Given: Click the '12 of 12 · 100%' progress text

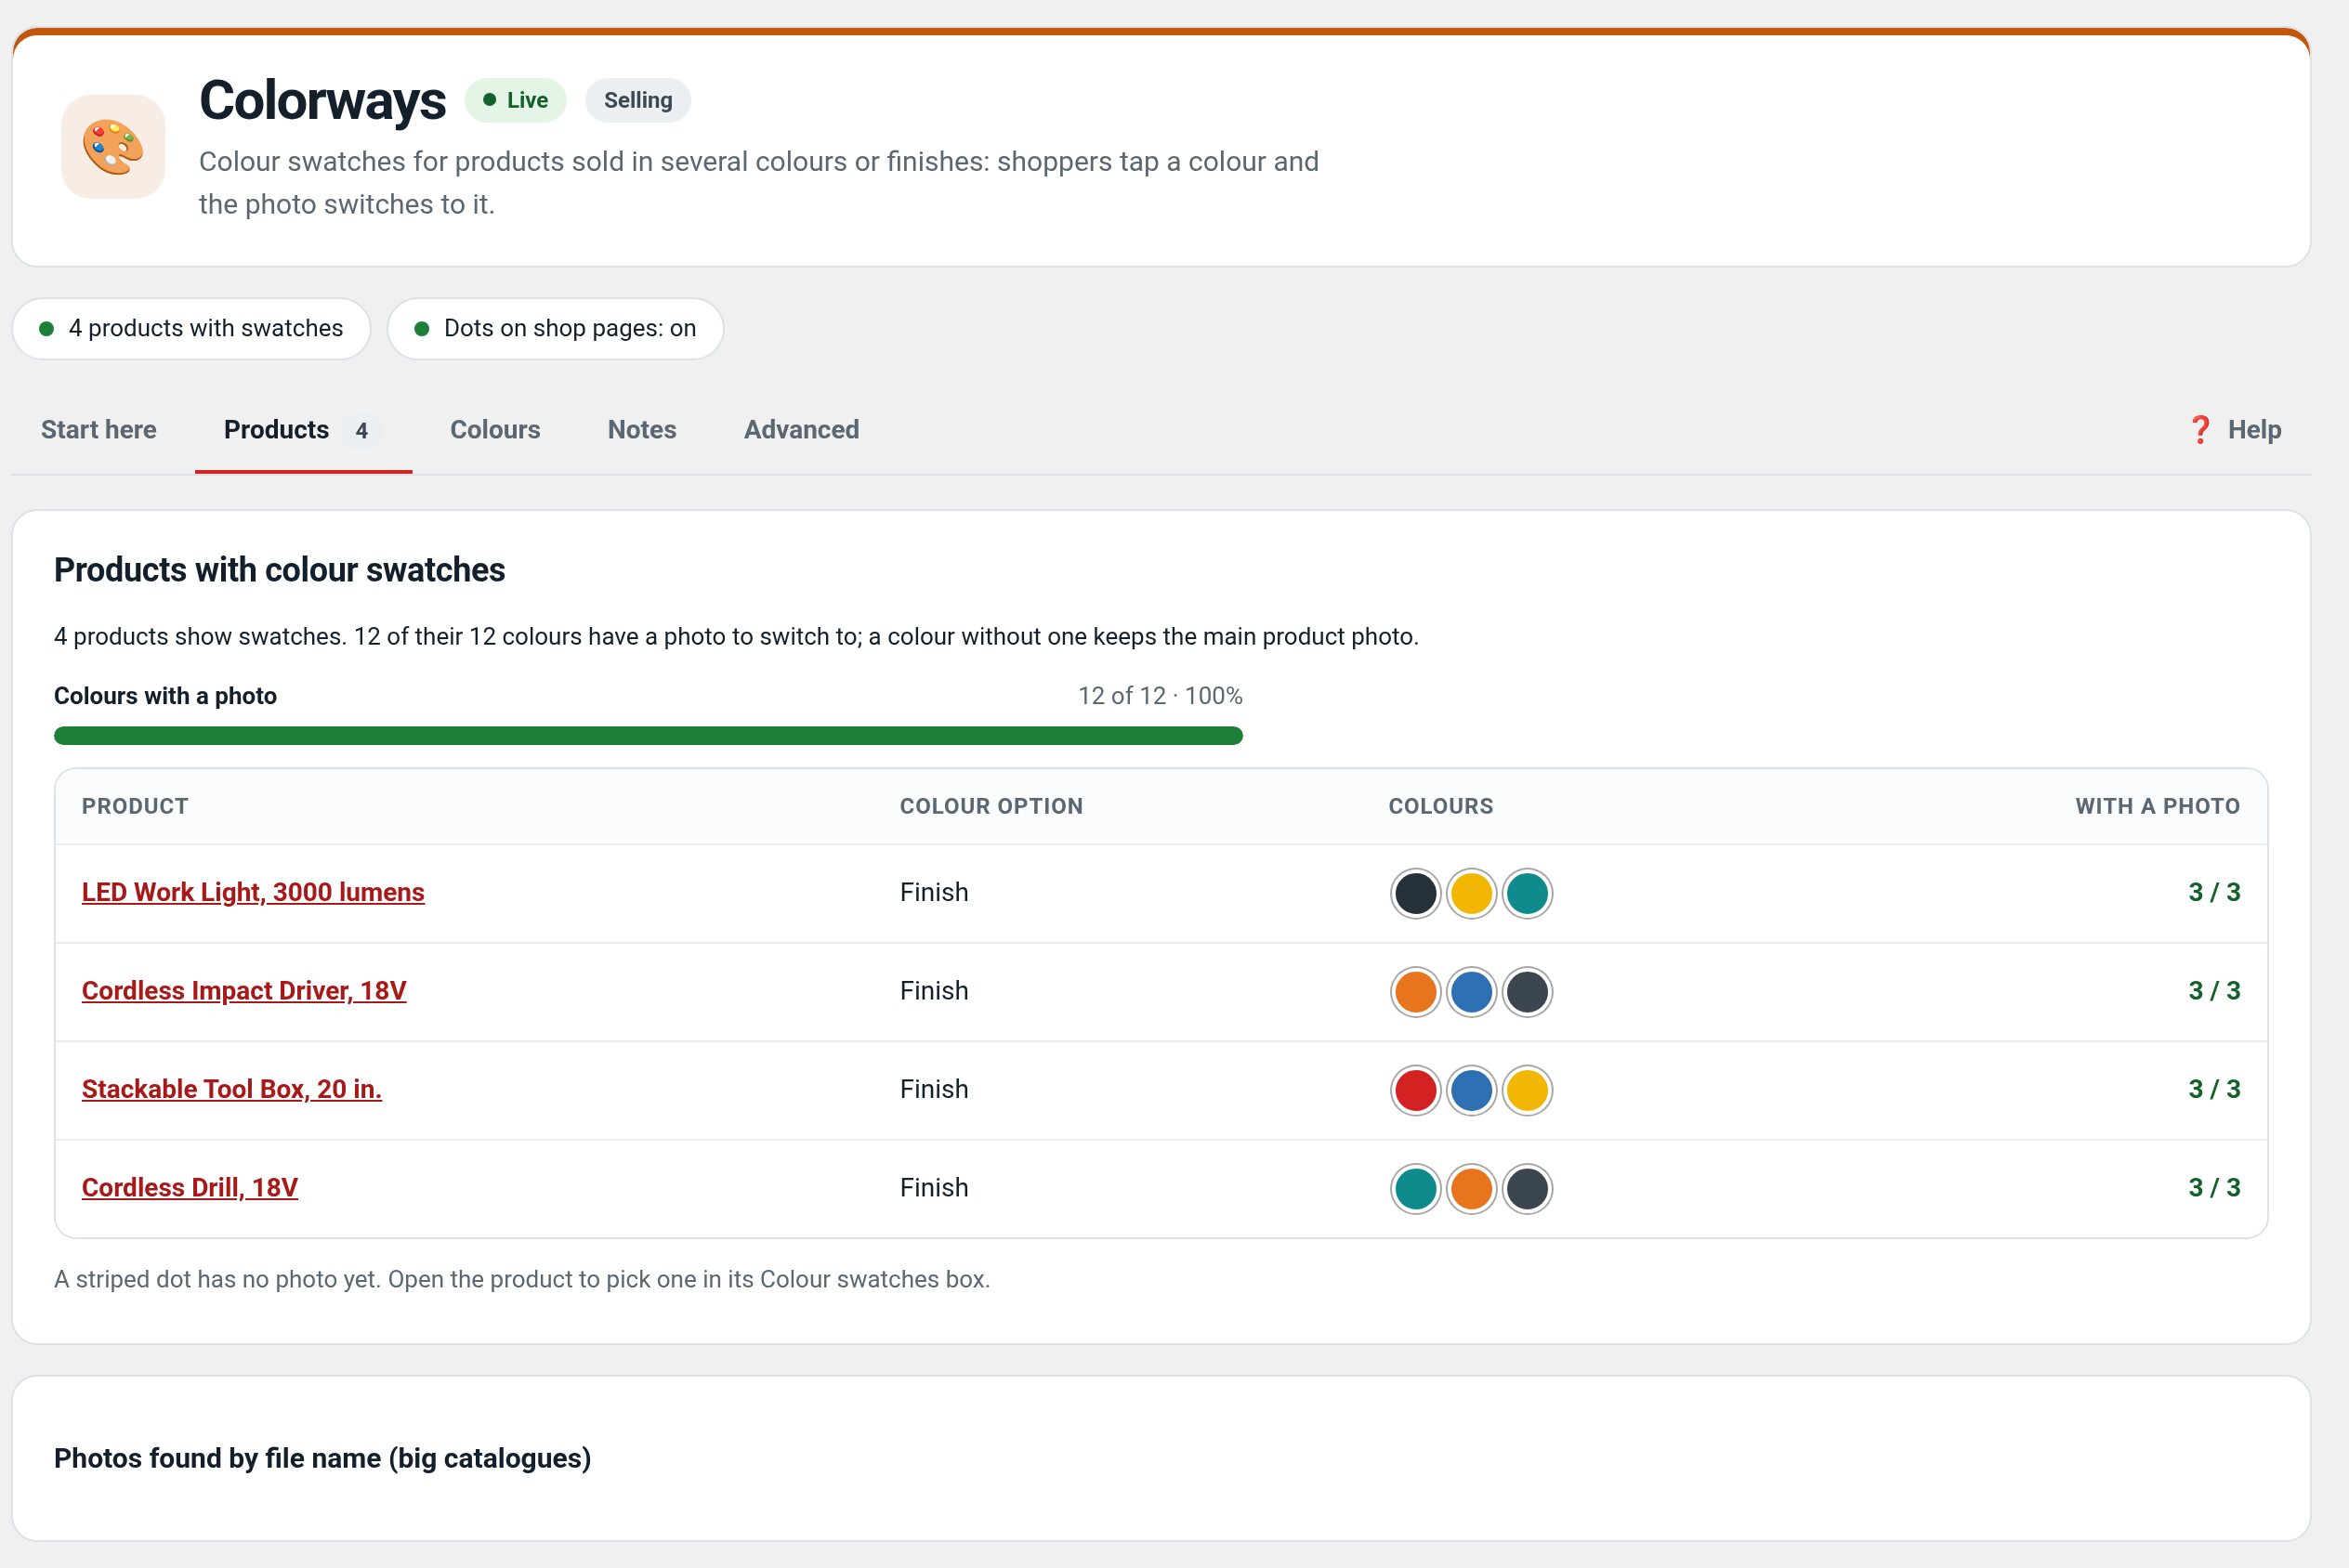Looking at the screenshot, I should point(1160,696).
